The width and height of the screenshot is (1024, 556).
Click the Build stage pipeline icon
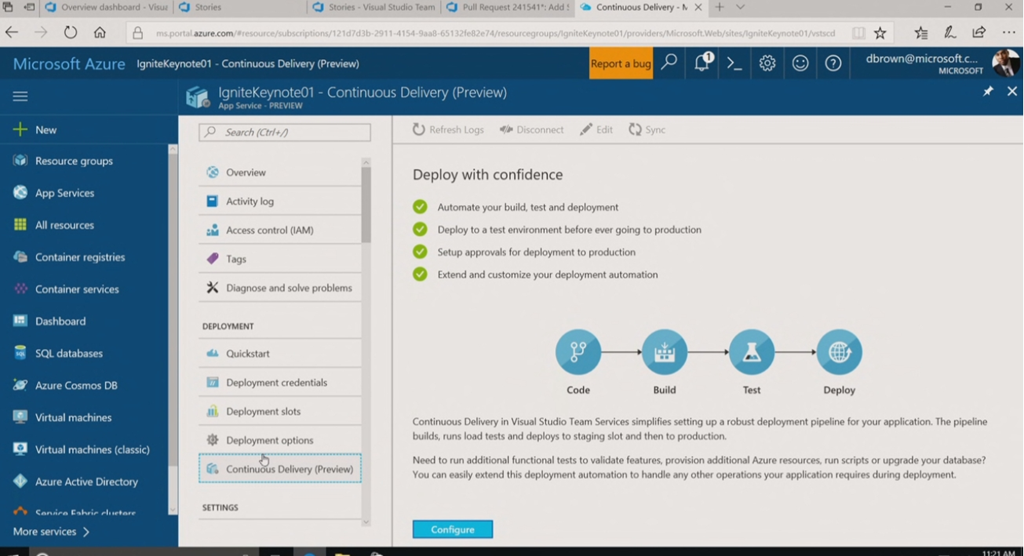[664, 352]
